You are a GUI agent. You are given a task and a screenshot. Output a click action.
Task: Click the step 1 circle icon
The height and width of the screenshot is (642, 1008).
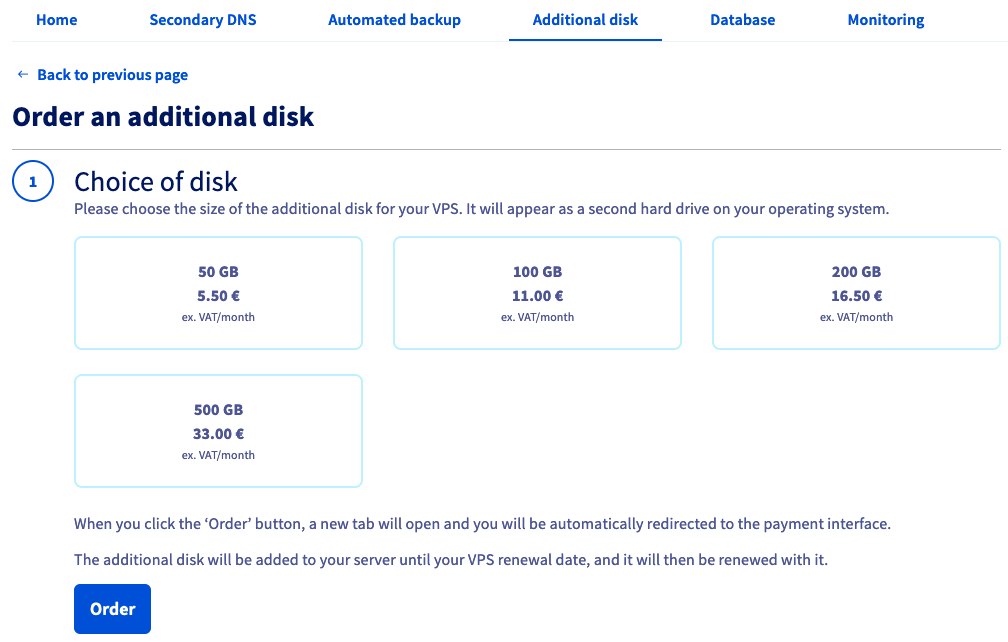pyautogui.click(x=32, y=182)
